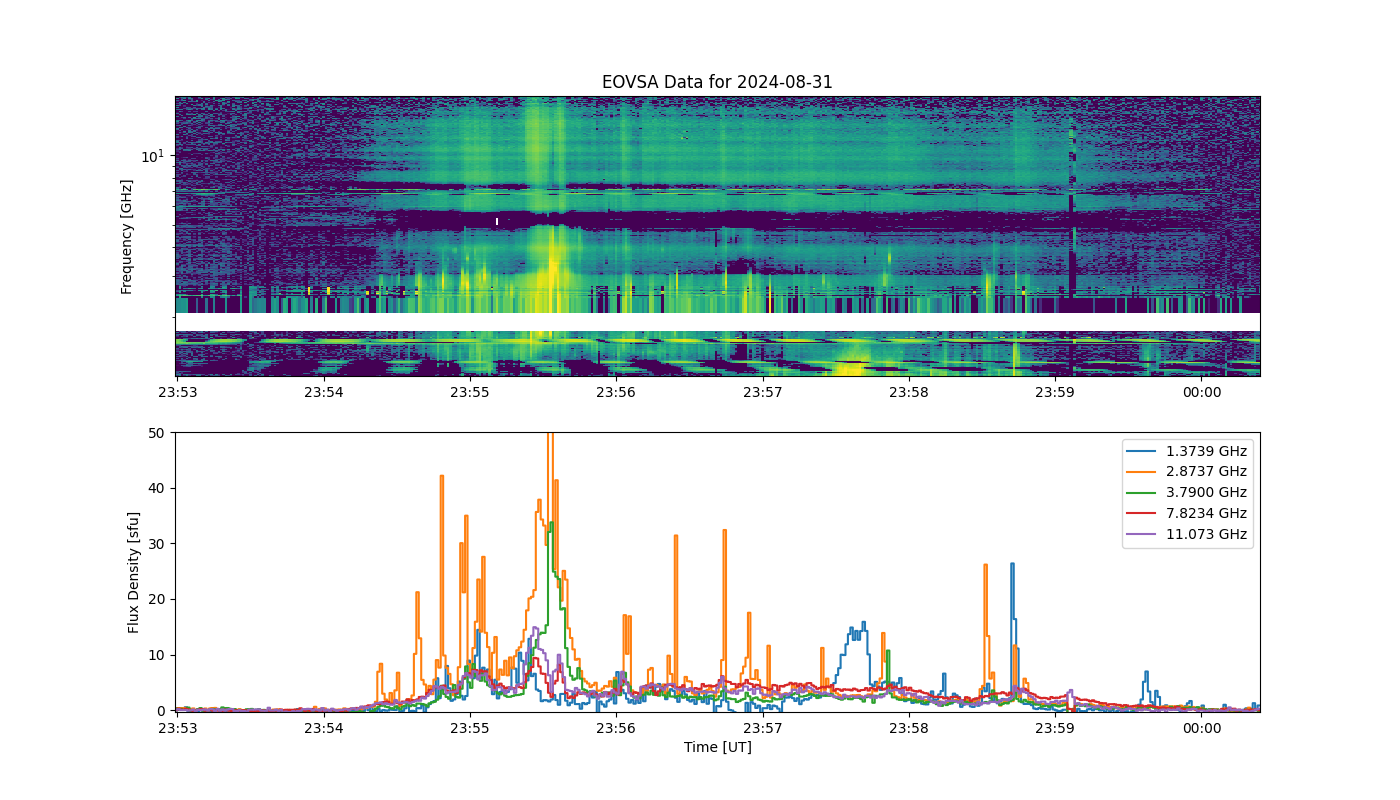The height and width of the screenshot is (800, 1400).
Task: Select the '3.7900 GHz' legend entry text
Action: (x=1206, y=493)
